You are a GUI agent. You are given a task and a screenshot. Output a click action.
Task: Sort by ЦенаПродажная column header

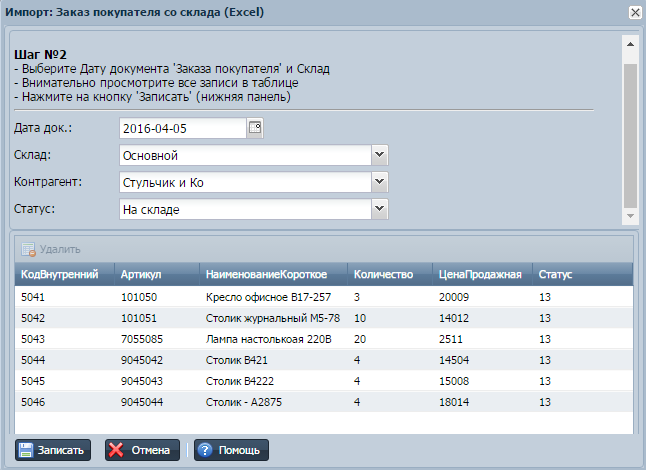[482, 274]
